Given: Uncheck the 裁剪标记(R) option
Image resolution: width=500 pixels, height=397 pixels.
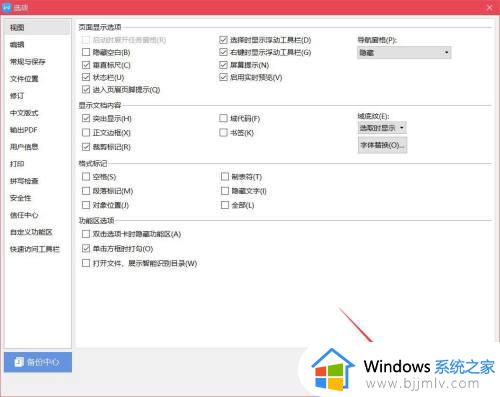Looking at the screenshot, I should tap(86, 147).
